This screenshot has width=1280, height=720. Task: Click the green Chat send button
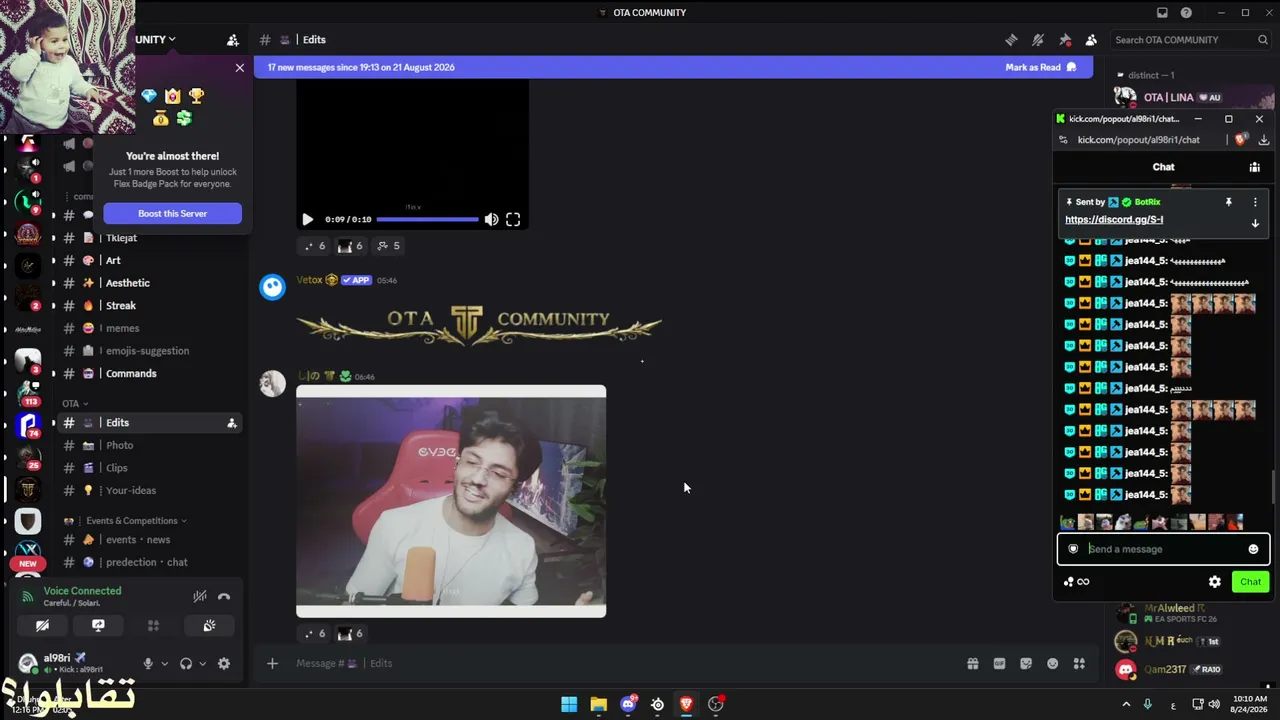tap(1251, 582)
